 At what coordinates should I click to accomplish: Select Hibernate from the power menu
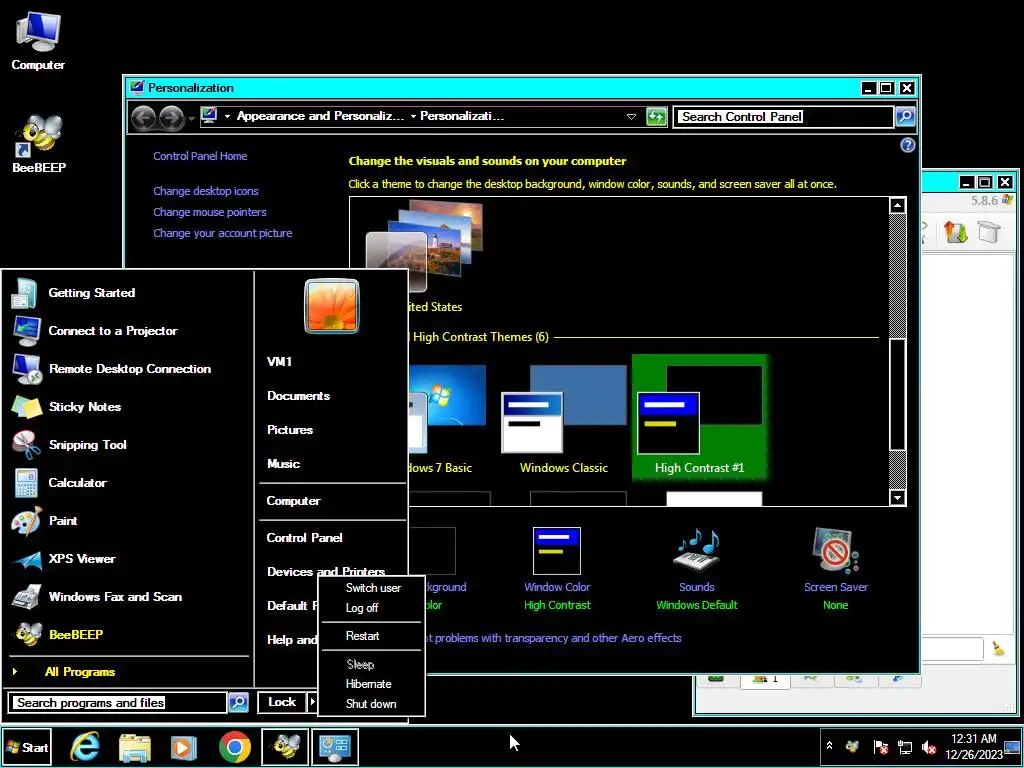tap(368, 684)
